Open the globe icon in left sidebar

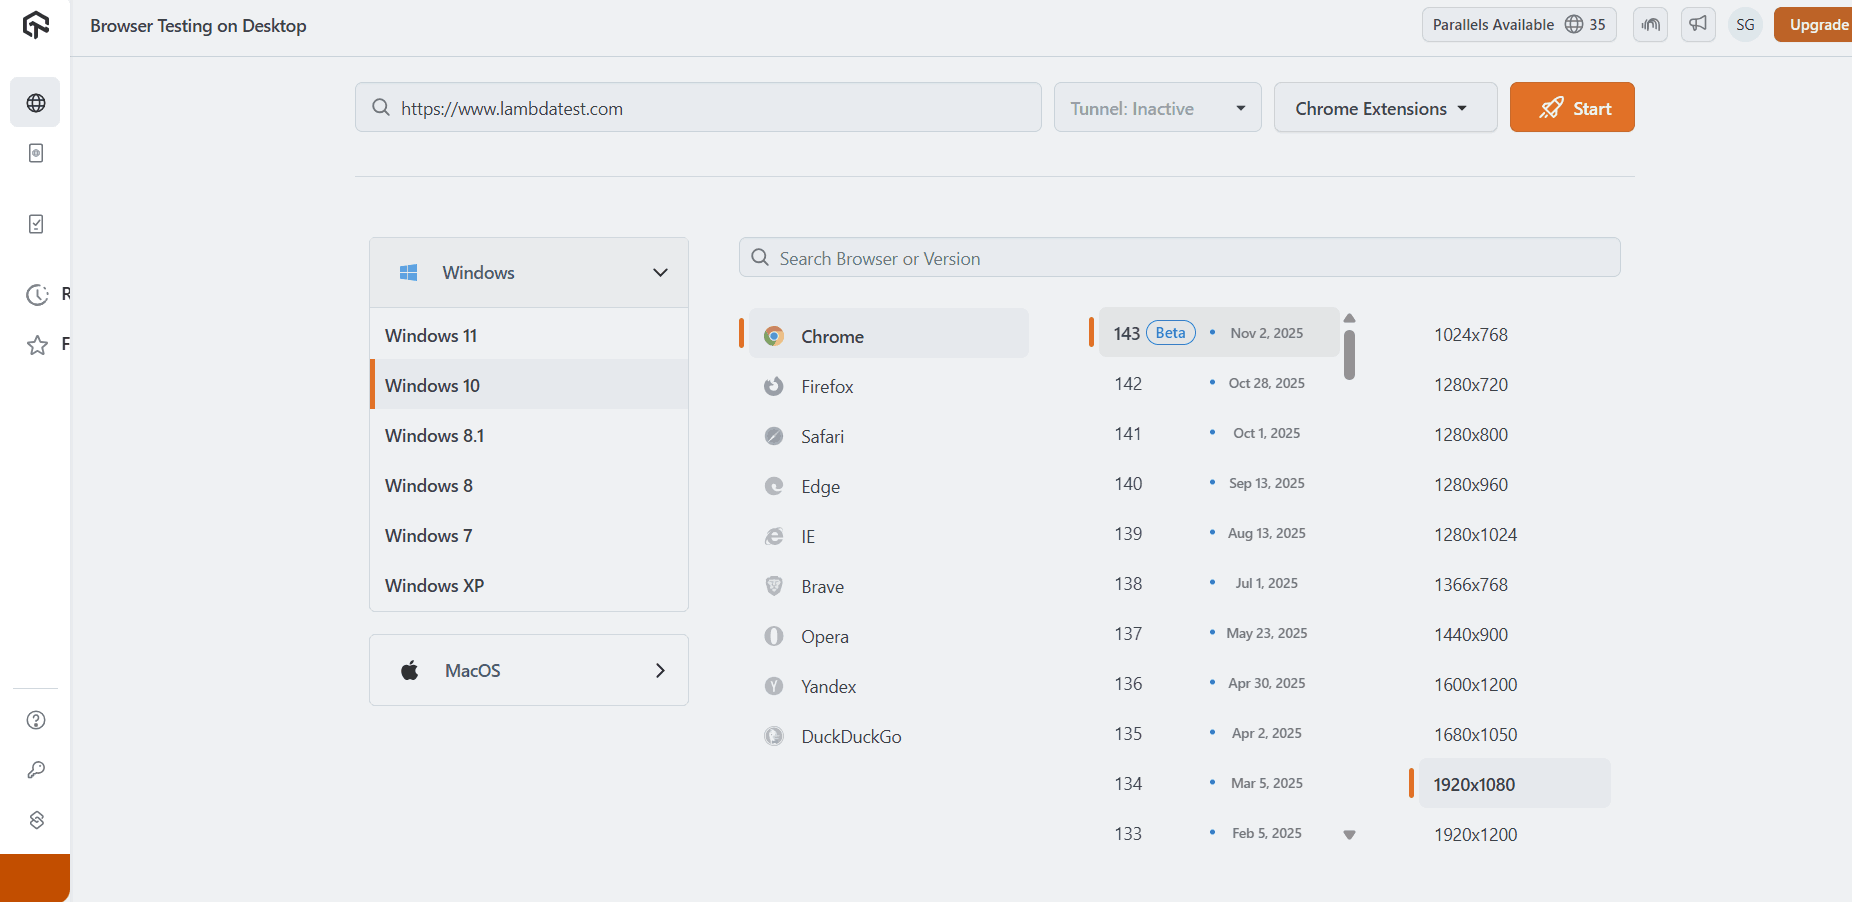(x=36, y=103)
